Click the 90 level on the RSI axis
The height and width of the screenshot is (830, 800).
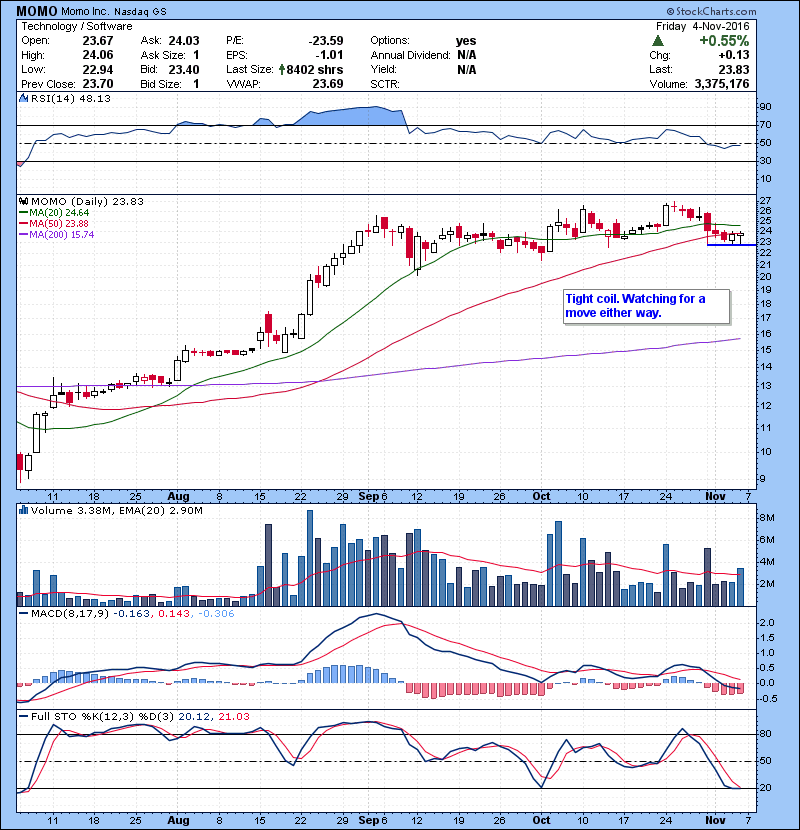click(765, 107)
